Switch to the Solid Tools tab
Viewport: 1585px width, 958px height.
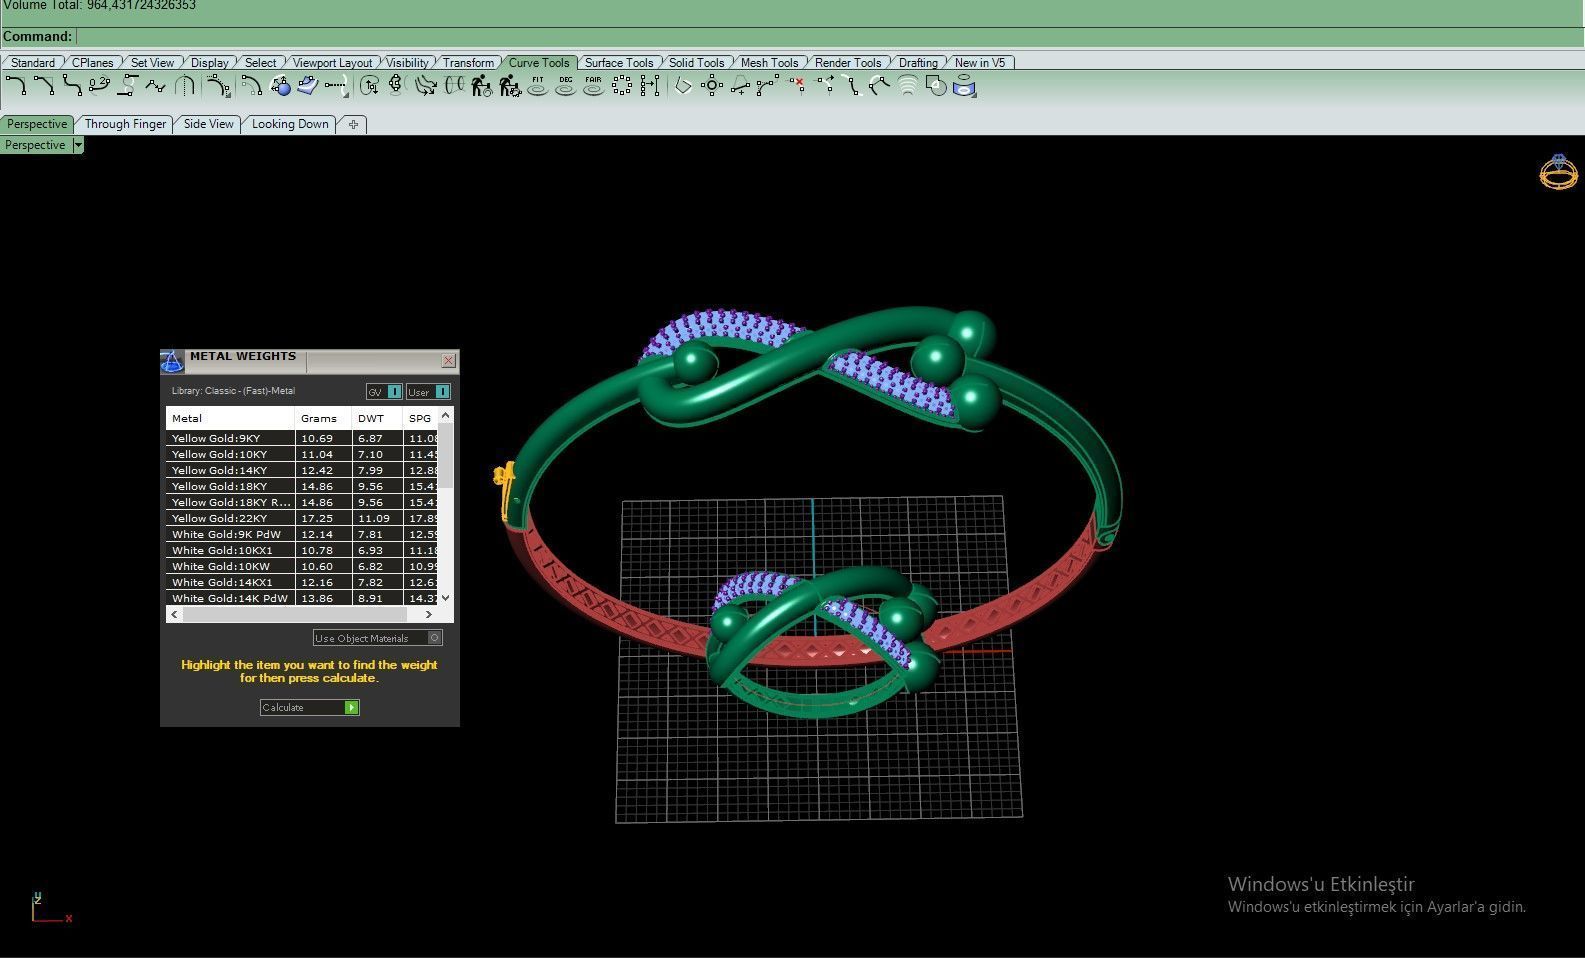[x=696, y=62]
